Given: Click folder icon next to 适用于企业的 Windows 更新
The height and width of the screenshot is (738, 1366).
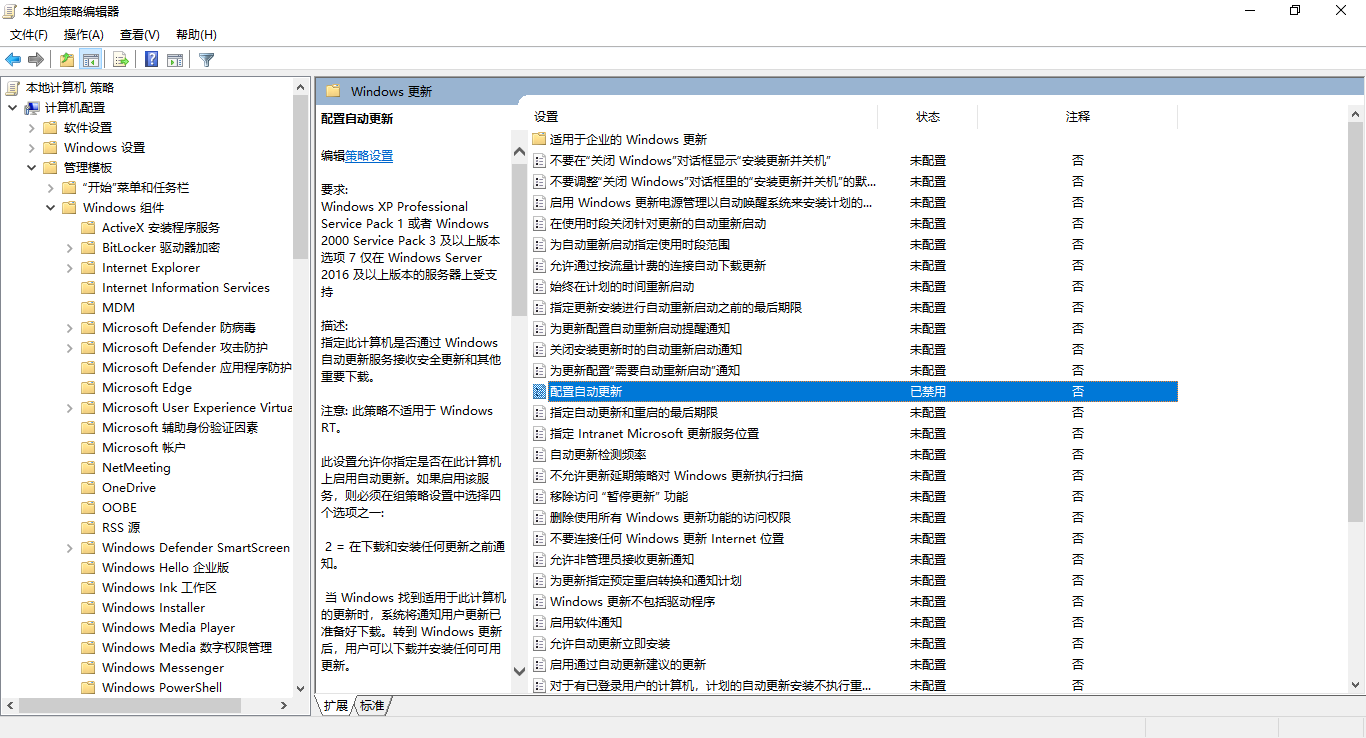Looking at the screenshot, I should click(x=539, y=139).
